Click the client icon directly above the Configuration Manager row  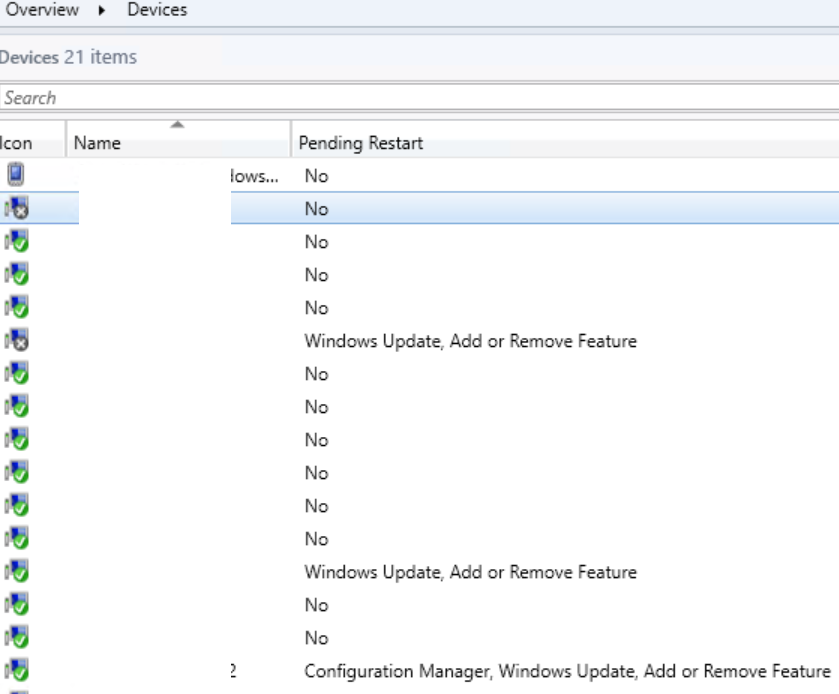(17, 637)
